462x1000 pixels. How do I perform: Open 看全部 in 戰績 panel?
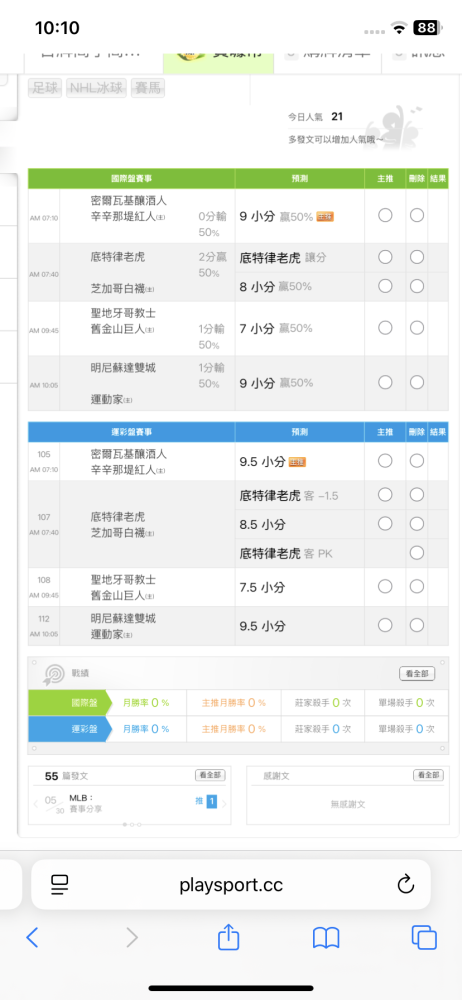[x=417, y=673]
